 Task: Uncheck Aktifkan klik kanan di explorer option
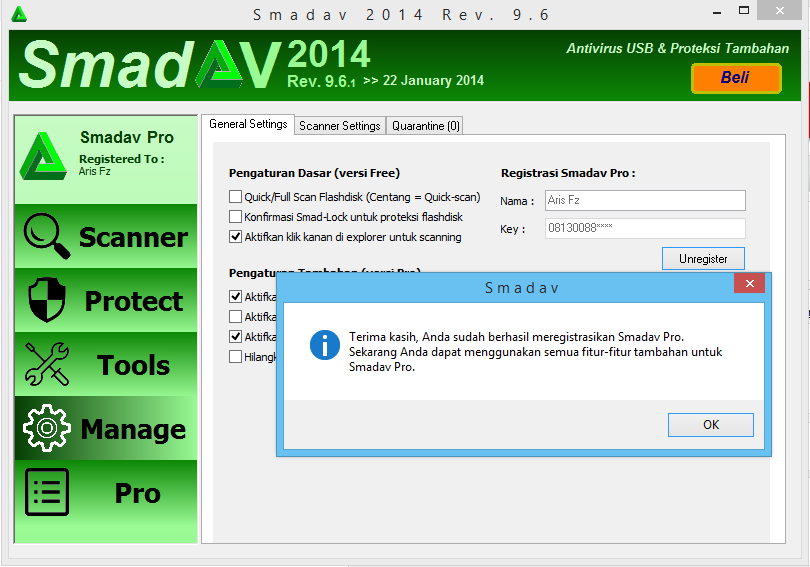[x=236, y=237]
